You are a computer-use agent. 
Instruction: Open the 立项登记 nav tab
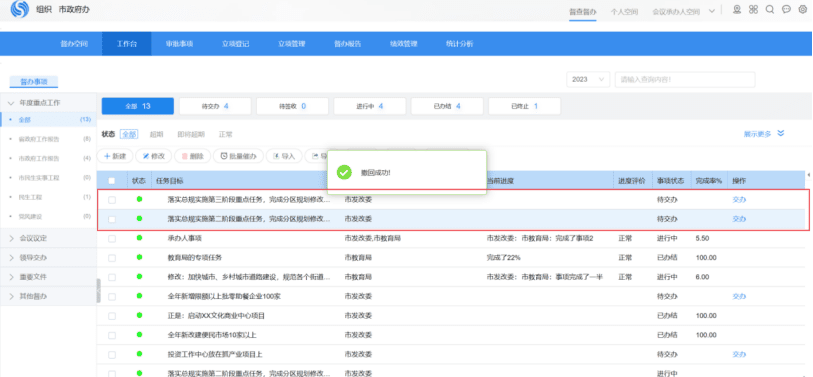click(x=235, y=44)
